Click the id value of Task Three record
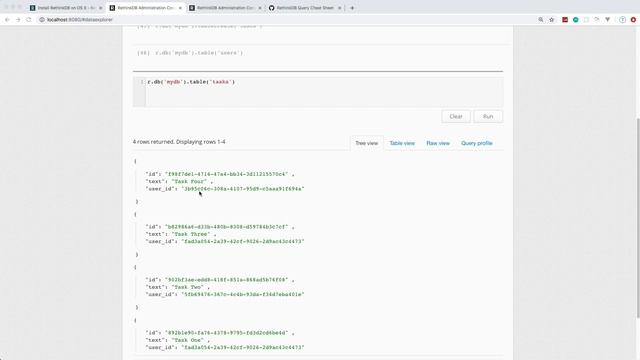 (x=227, y=227)
